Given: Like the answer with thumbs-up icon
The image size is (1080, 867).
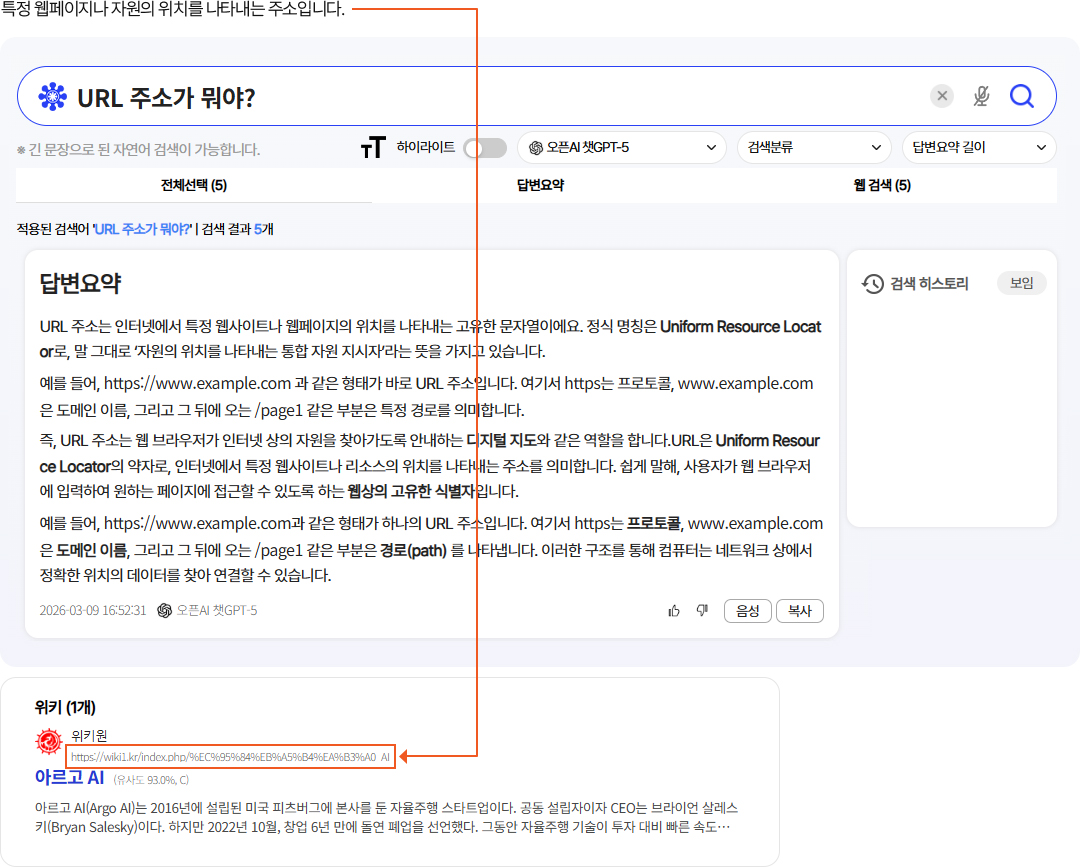Looking at the screenshot, I should pos(674,611).
